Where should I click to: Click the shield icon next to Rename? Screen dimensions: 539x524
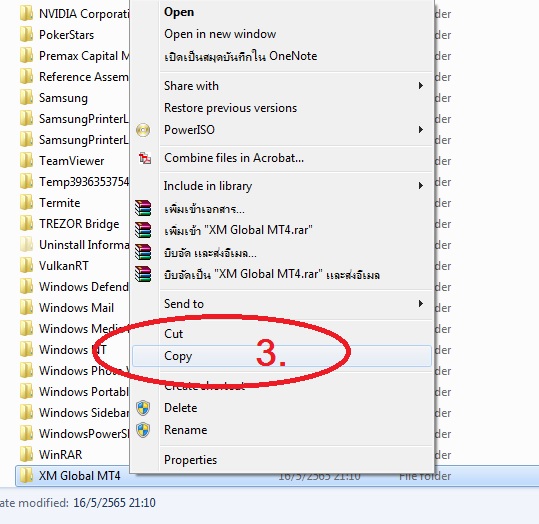(x=143, y=430)
